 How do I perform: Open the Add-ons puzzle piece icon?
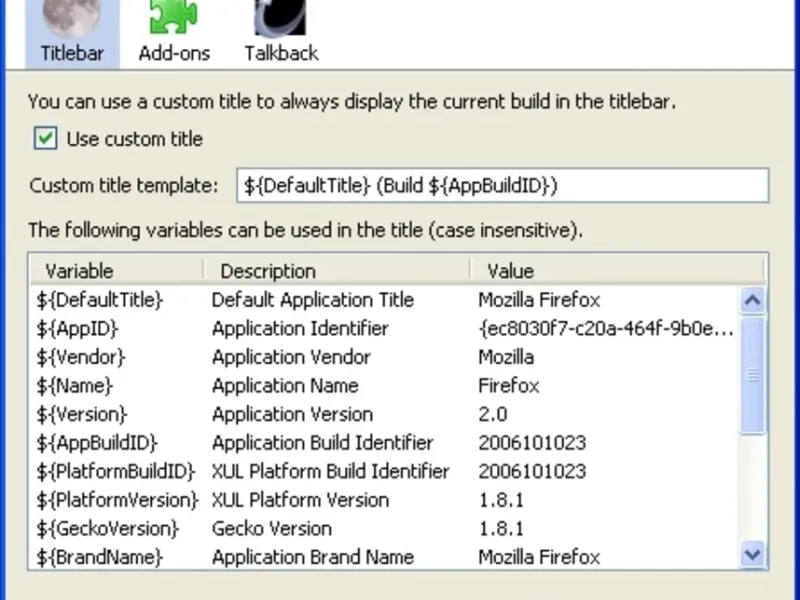(173, 16)
